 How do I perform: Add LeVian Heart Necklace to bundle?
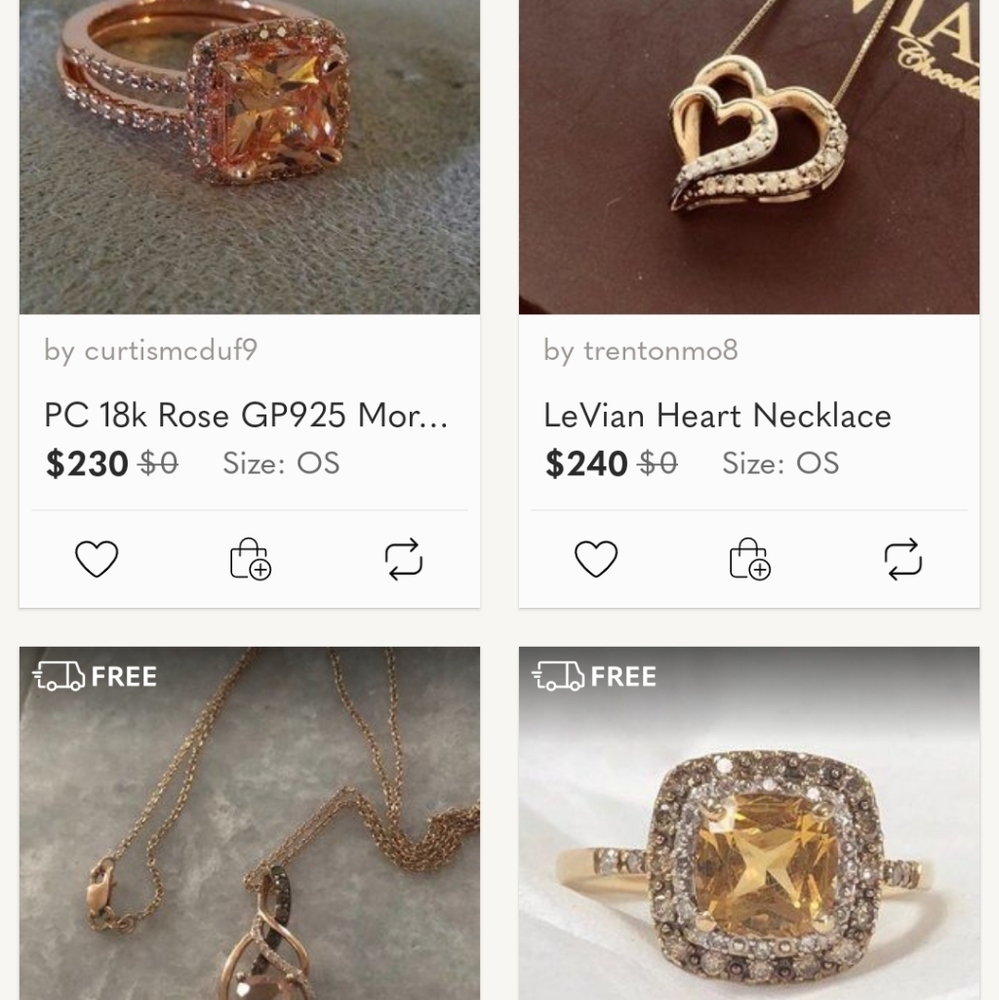750,559
